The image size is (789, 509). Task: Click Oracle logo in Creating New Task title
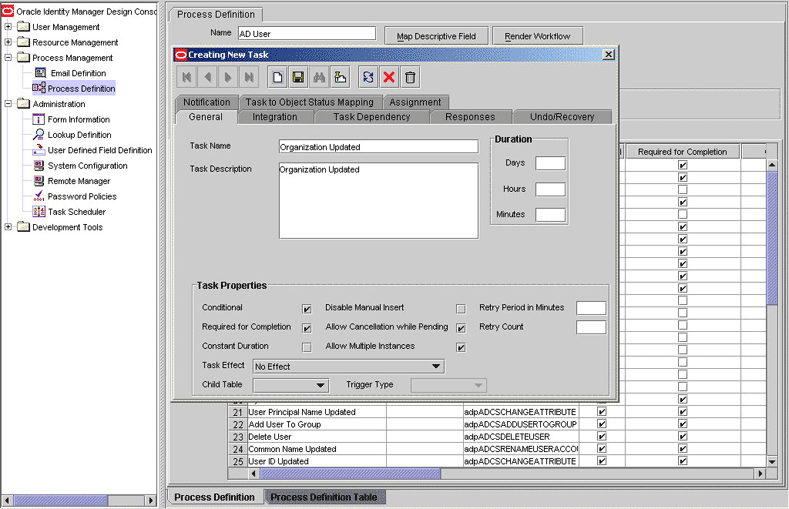[x=181, y=55]
